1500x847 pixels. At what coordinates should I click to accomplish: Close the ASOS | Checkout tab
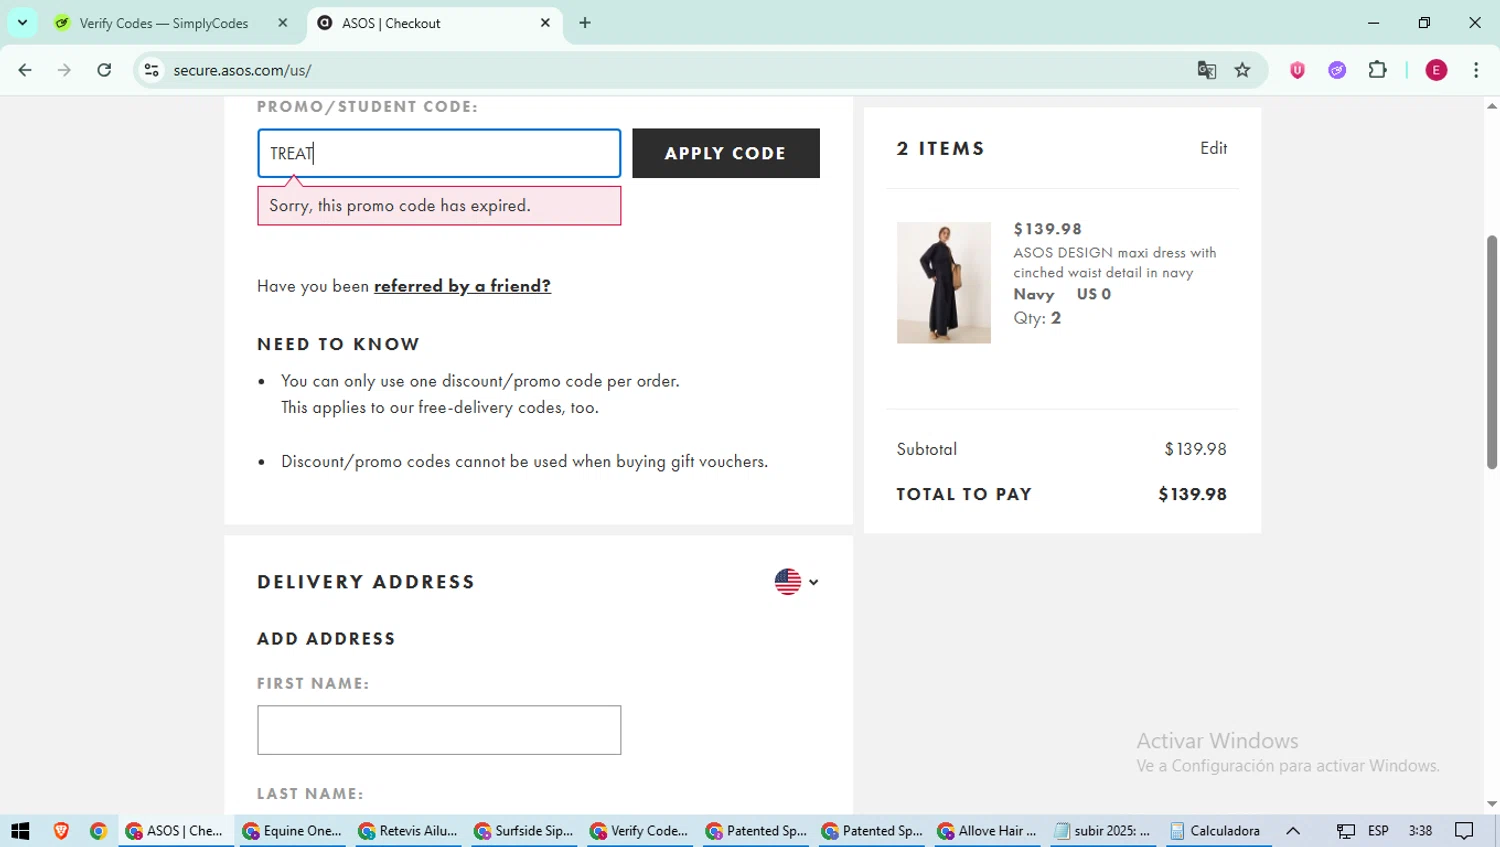coord(545,23)
